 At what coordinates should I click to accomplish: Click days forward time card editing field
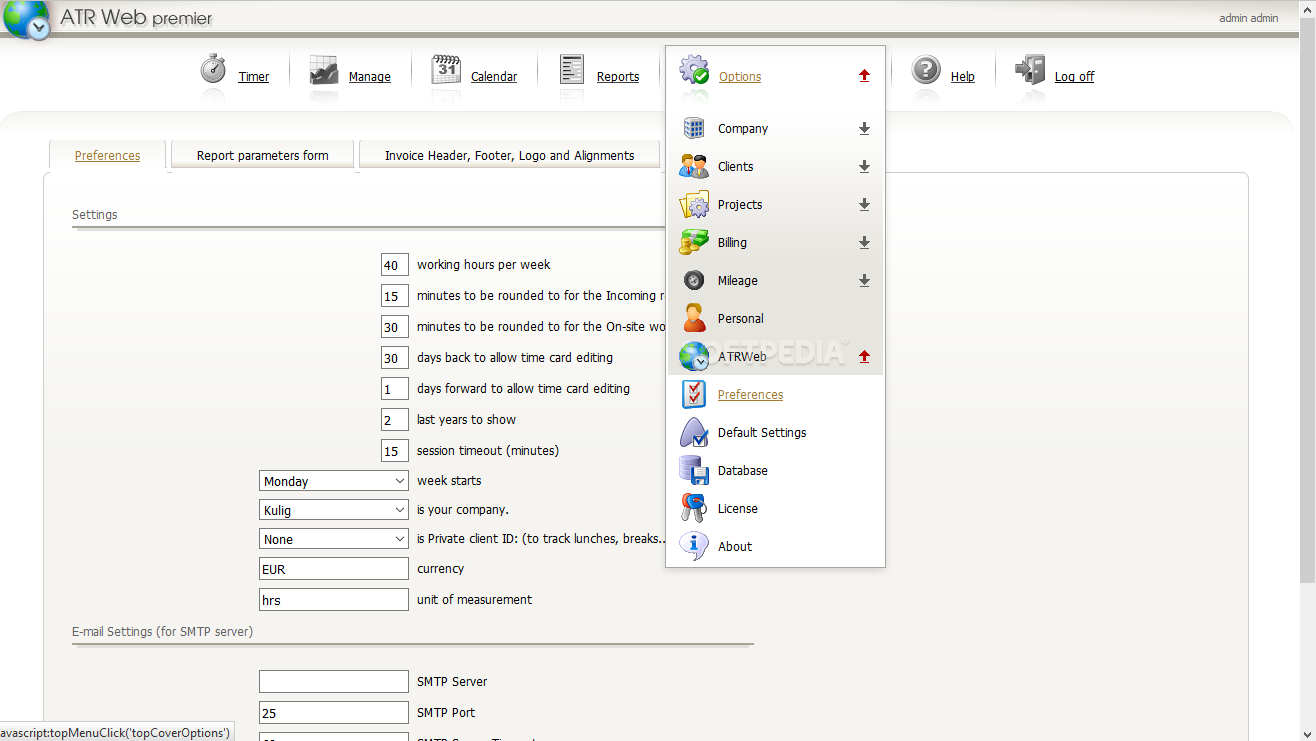click(395, 389)
